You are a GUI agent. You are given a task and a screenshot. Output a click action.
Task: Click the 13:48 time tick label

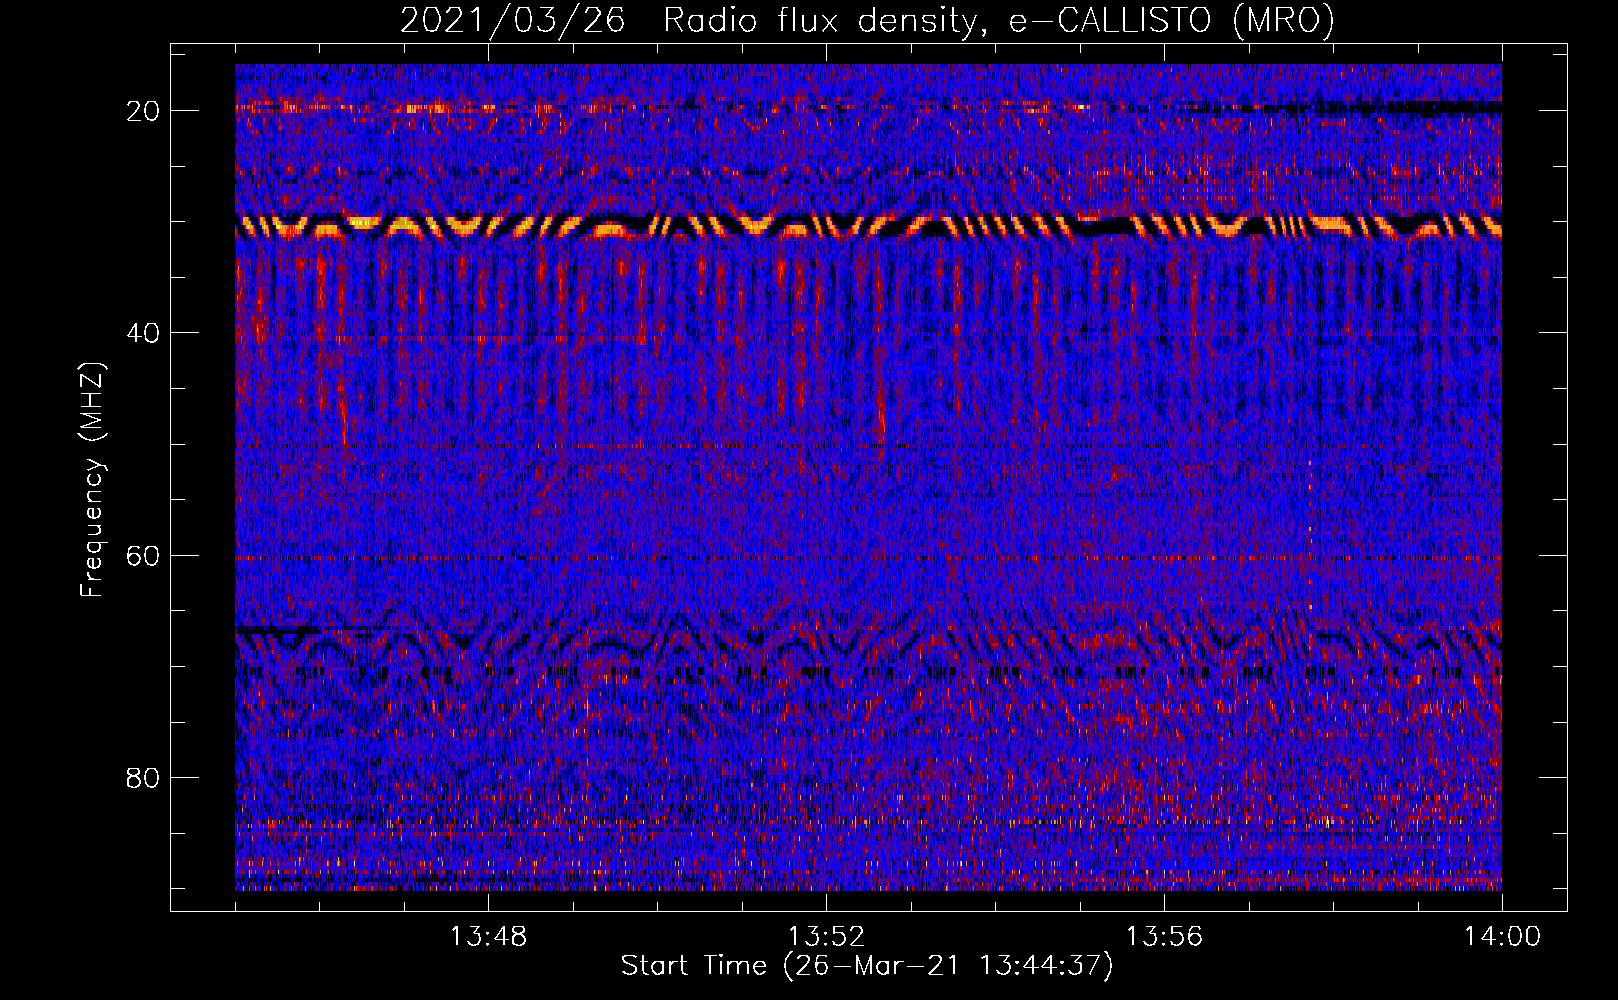tap(488, 936)
